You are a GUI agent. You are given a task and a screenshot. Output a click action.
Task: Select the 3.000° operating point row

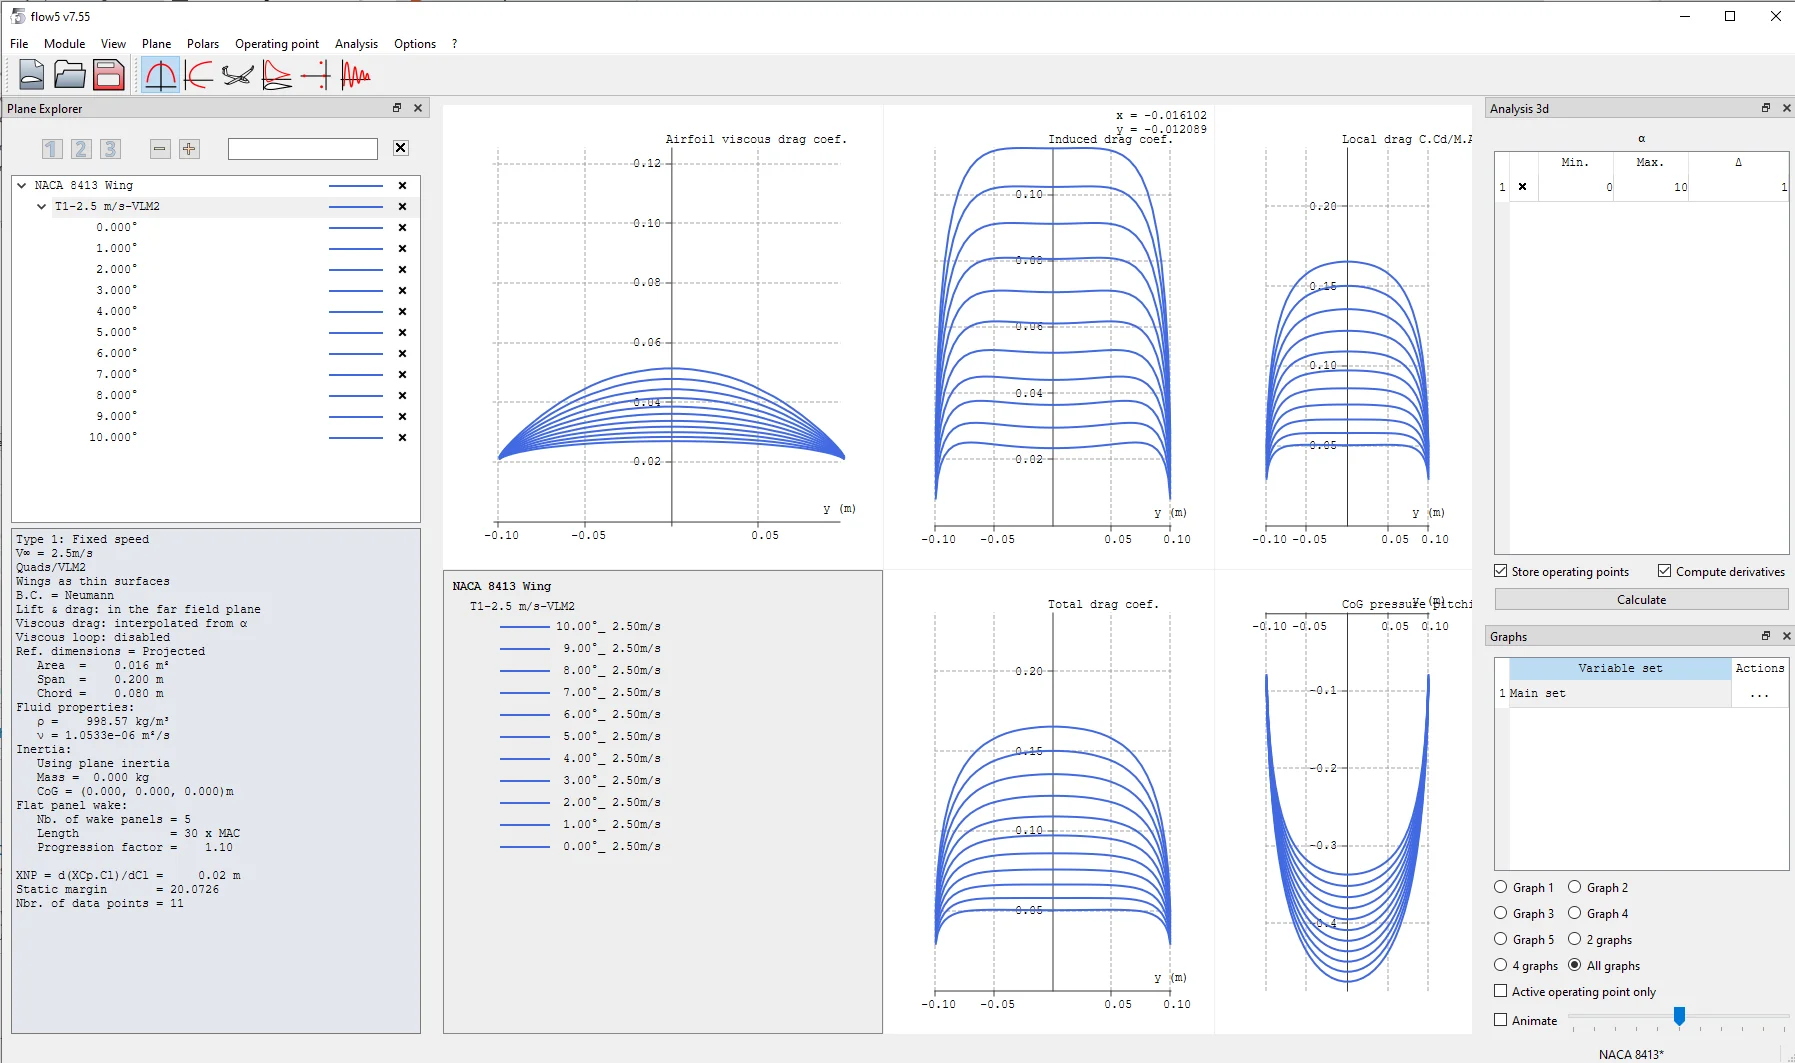pyautogui.click(x=216, y=290)
